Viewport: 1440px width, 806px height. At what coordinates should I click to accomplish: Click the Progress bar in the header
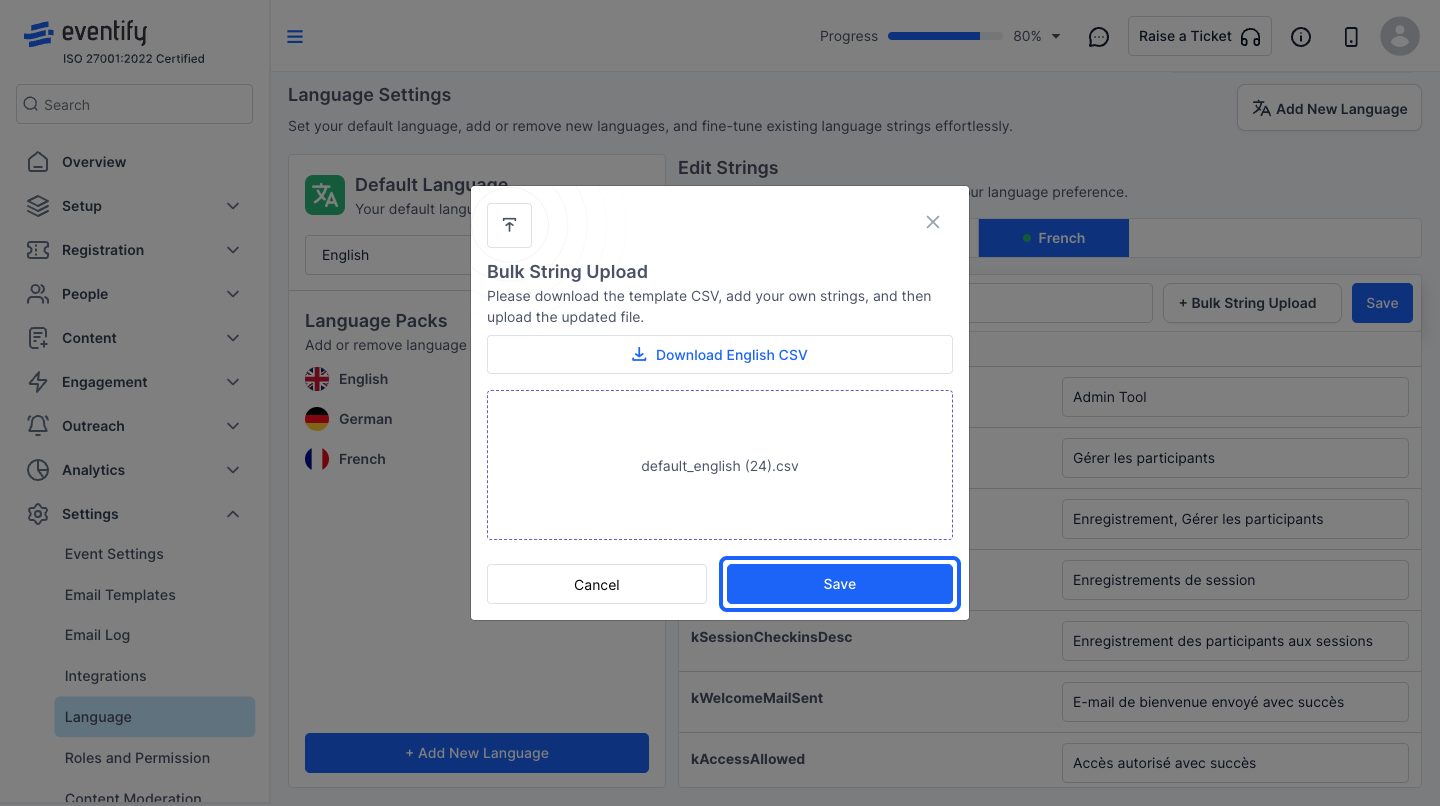click(945, 36)
